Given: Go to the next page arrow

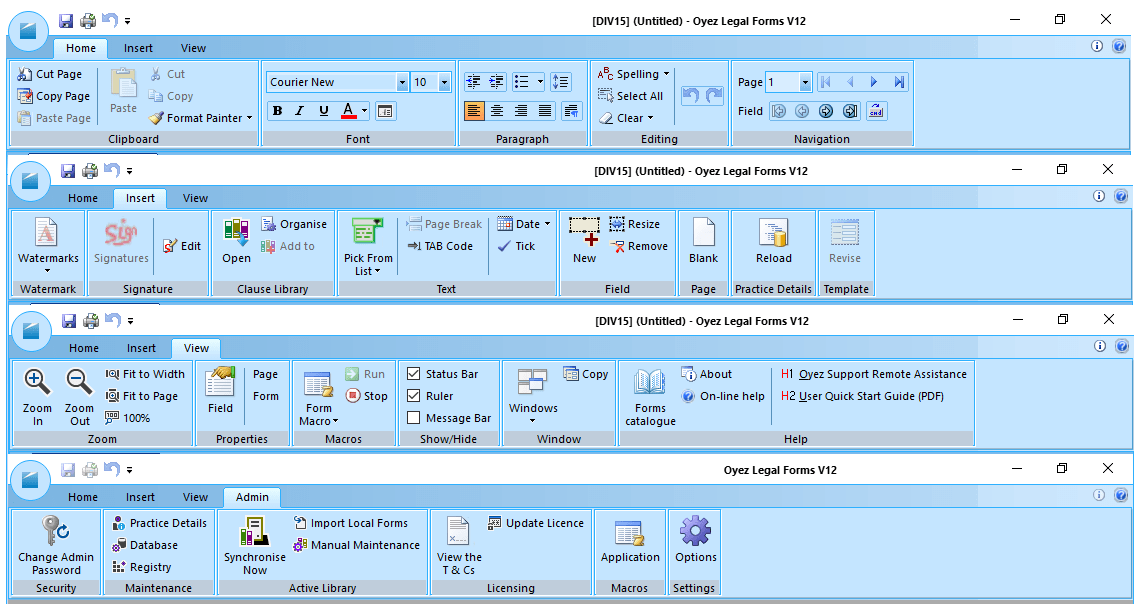Looking at the screenshot, I should (874, 82).
